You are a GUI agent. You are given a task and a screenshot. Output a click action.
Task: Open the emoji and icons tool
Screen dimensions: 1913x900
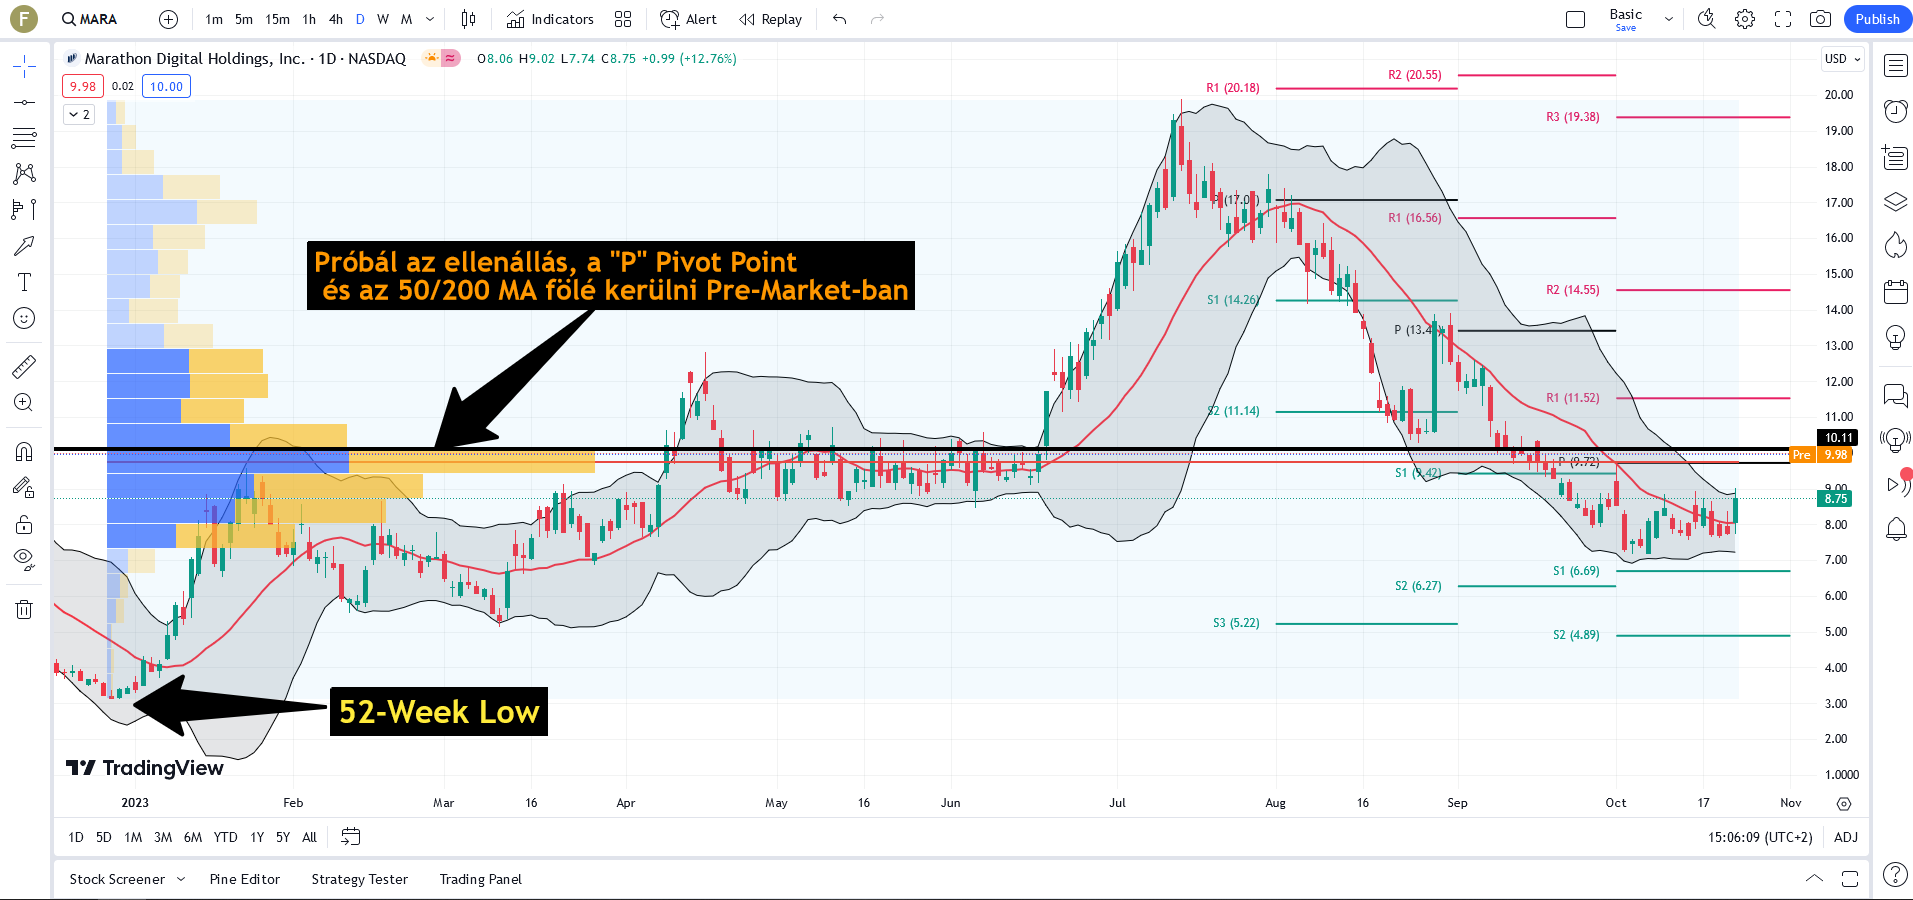24,318
